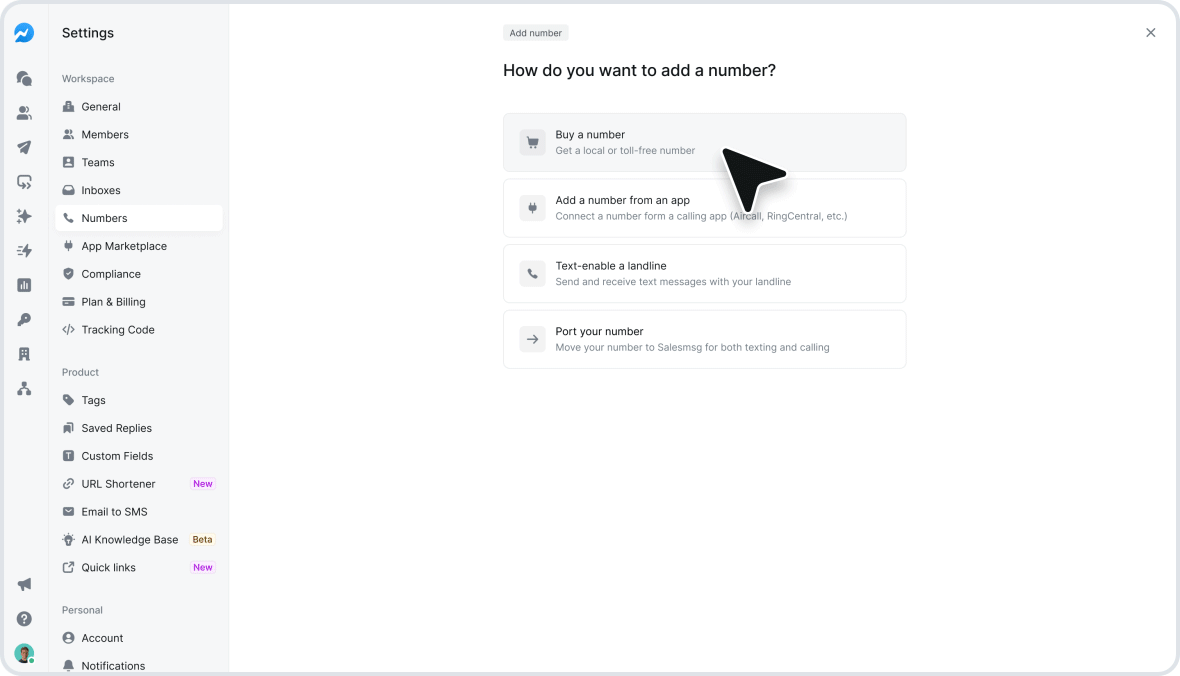Open Help via the question mark icon
1180x676 pixels.
coord(24,619)
